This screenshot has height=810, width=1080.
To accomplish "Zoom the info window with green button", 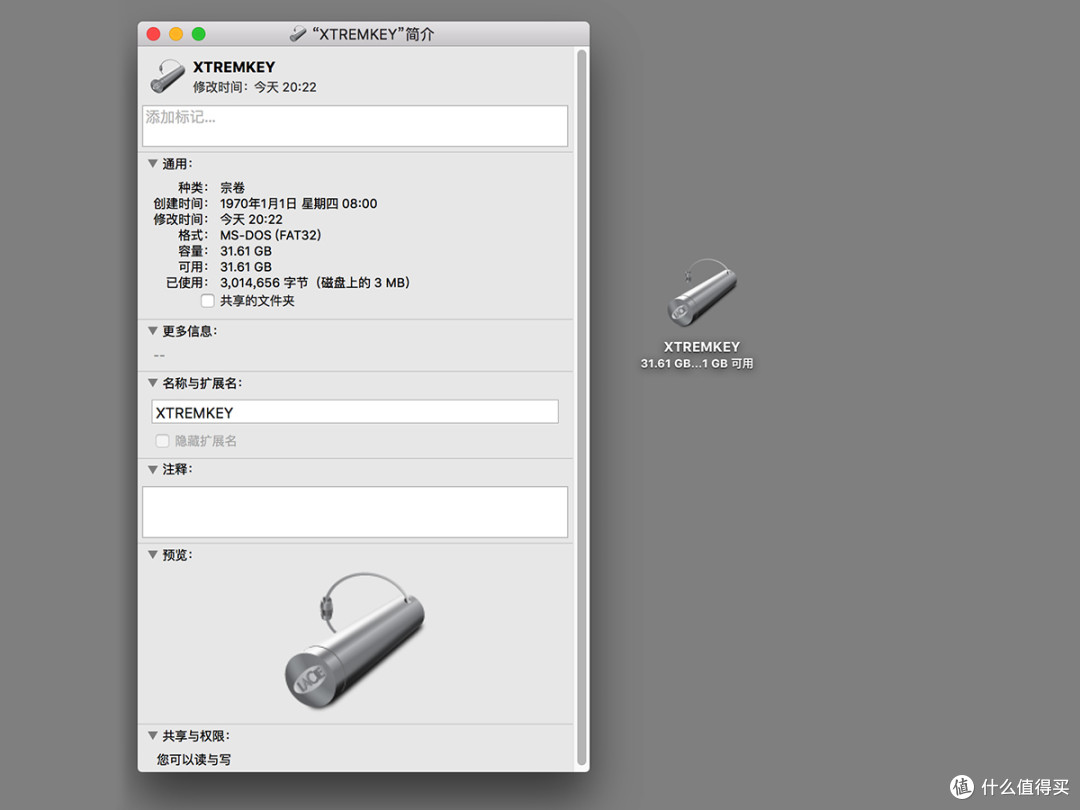I will (x=198, y=34).
